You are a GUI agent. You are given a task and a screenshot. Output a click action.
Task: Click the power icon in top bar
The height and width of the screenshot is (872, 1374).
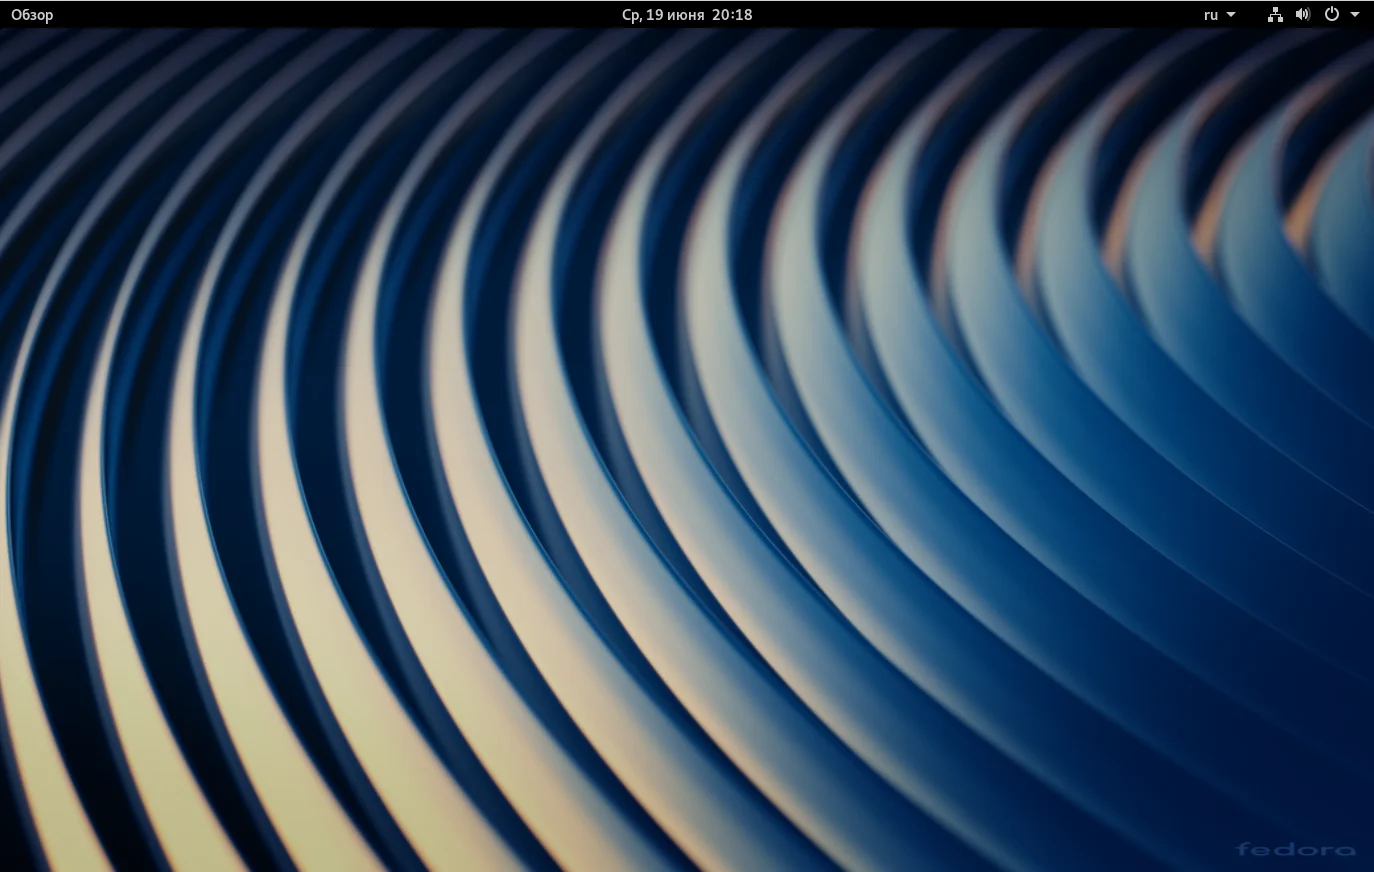click(1331, 15)
